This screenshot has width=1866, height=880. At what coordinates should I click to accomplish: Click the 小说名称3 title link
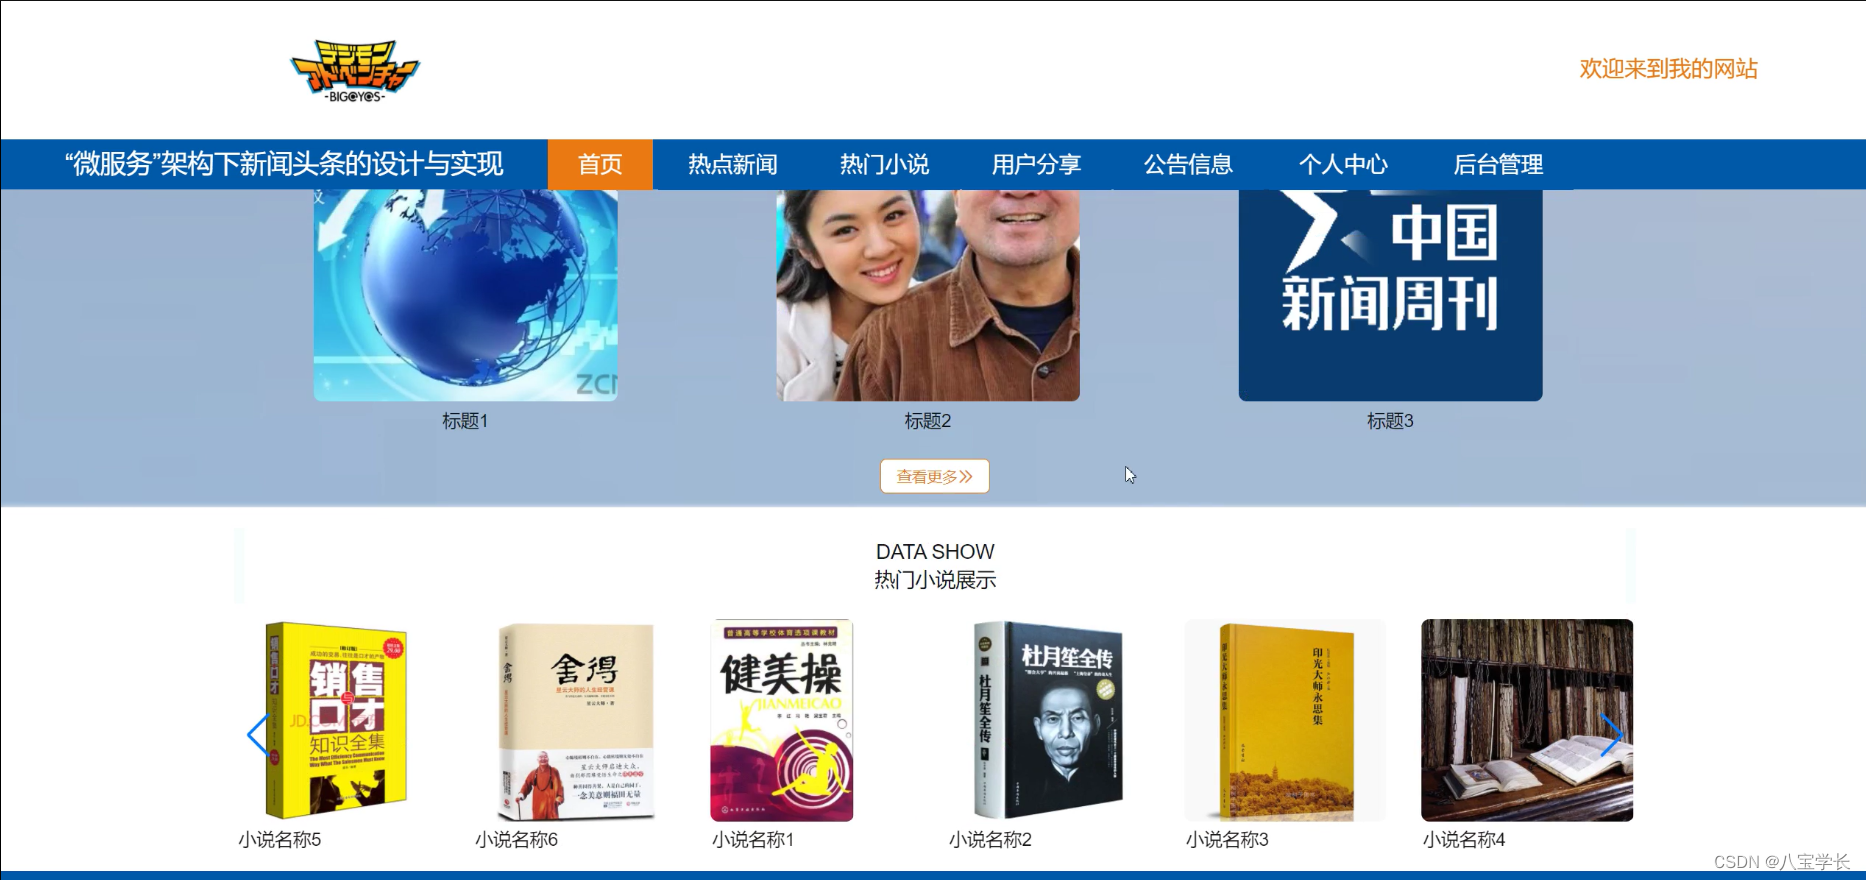click(x=1227, y=840)
